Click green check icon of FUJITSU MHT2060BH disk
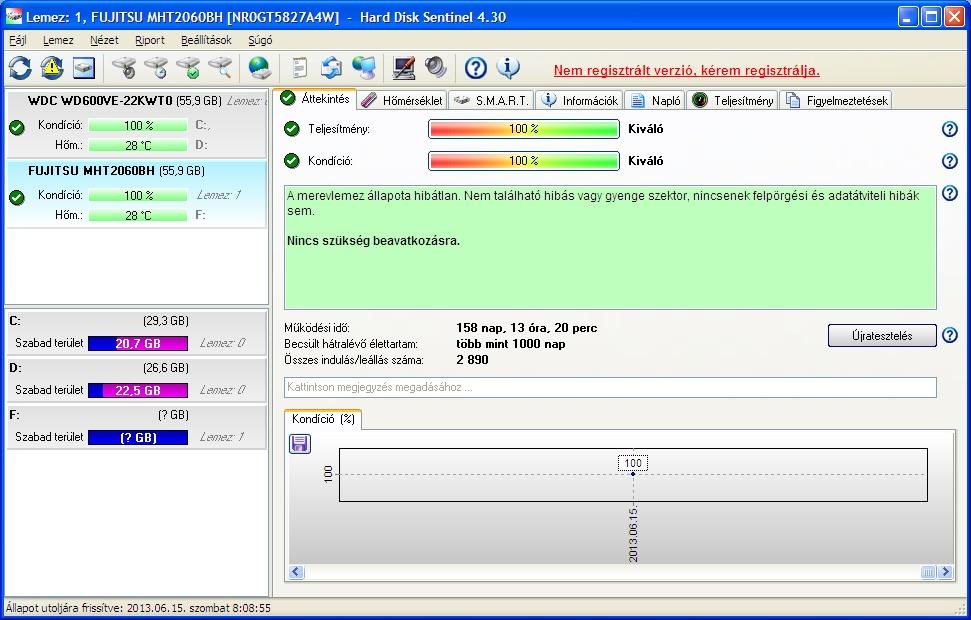Screen dimensions: 971x620 17,198
